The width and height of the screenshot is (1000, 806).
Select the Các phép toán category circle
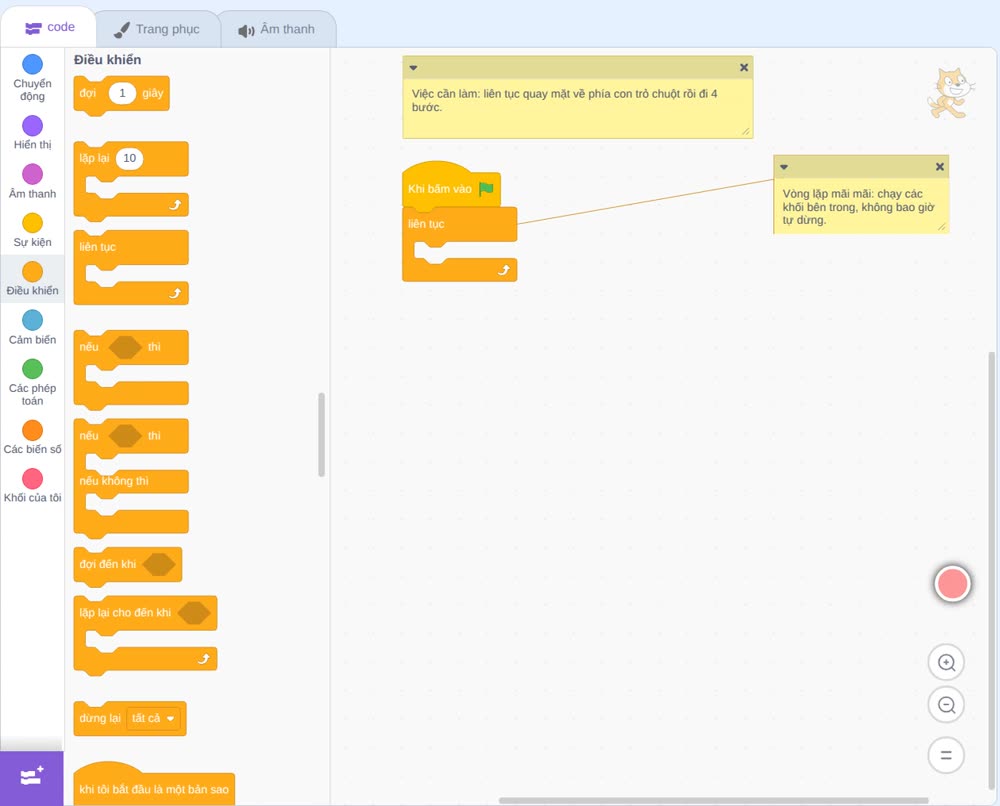point(33,369)
